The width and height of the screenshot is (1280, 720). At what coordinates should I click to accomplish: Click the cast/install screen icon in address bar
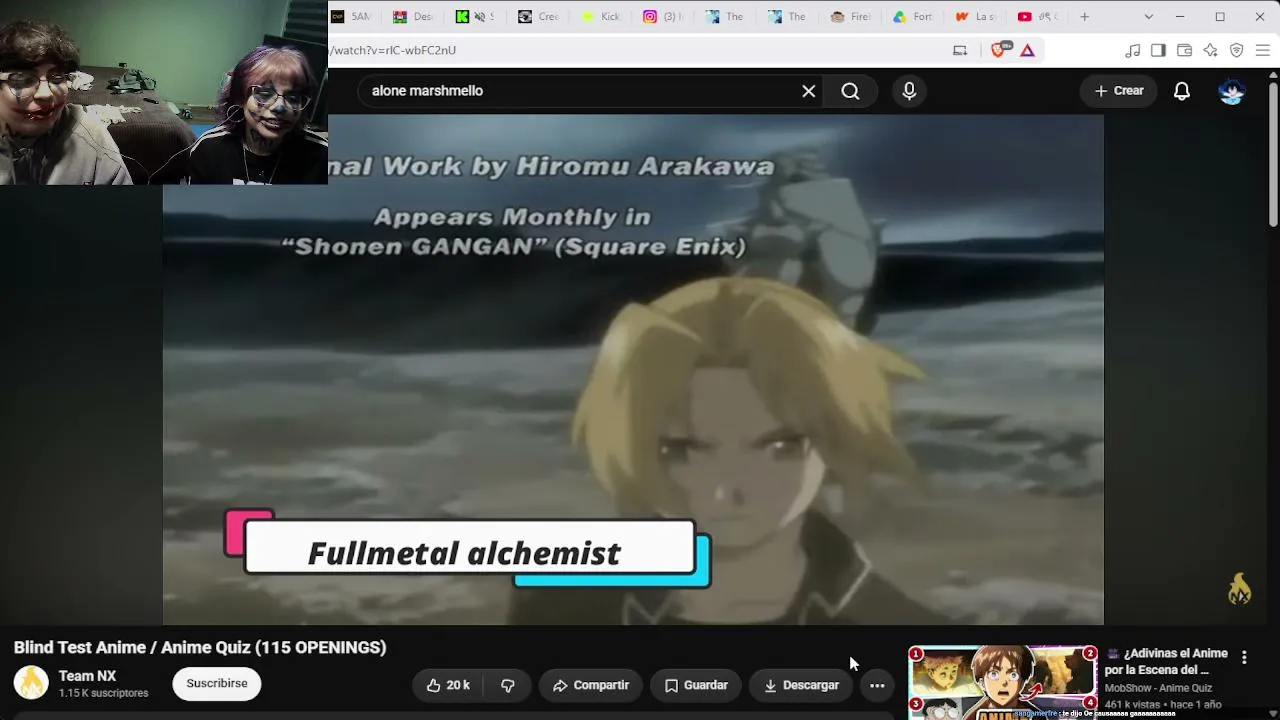(x=960, y=50)
